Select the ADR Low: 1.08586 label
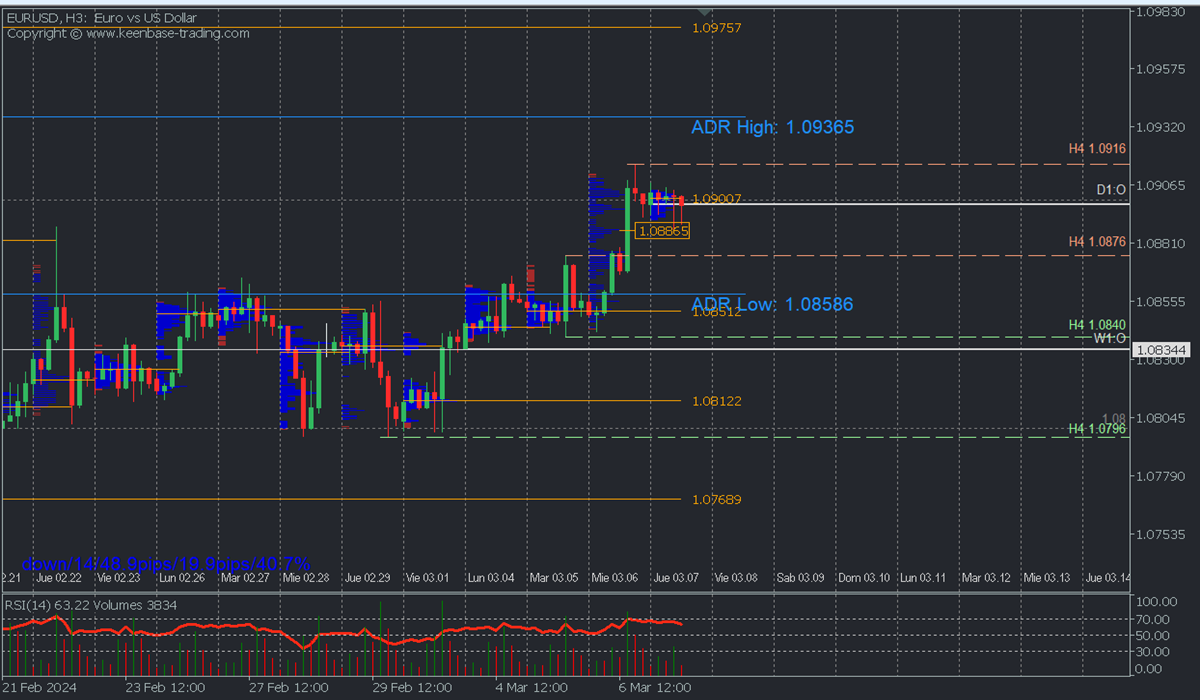Image resolution: width=1200 pixels, height=700 pixels. (772, 304)
